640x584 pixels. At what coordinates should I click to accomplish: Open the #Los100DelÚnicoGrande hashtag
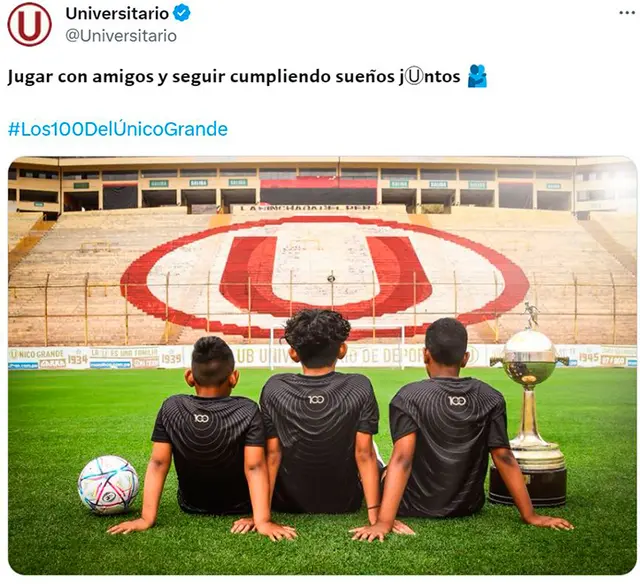pos(118,129)
